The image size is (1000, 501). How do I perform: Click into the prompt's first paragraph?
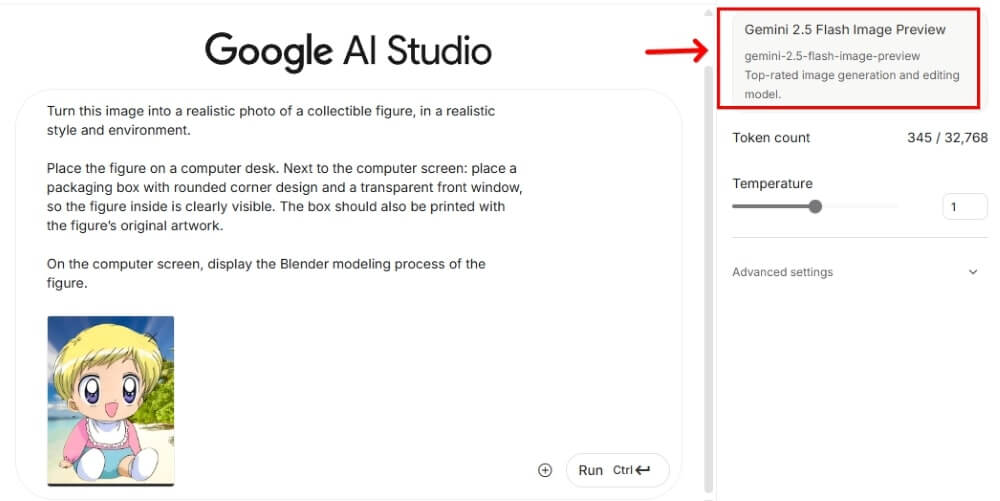click(270, 120)
